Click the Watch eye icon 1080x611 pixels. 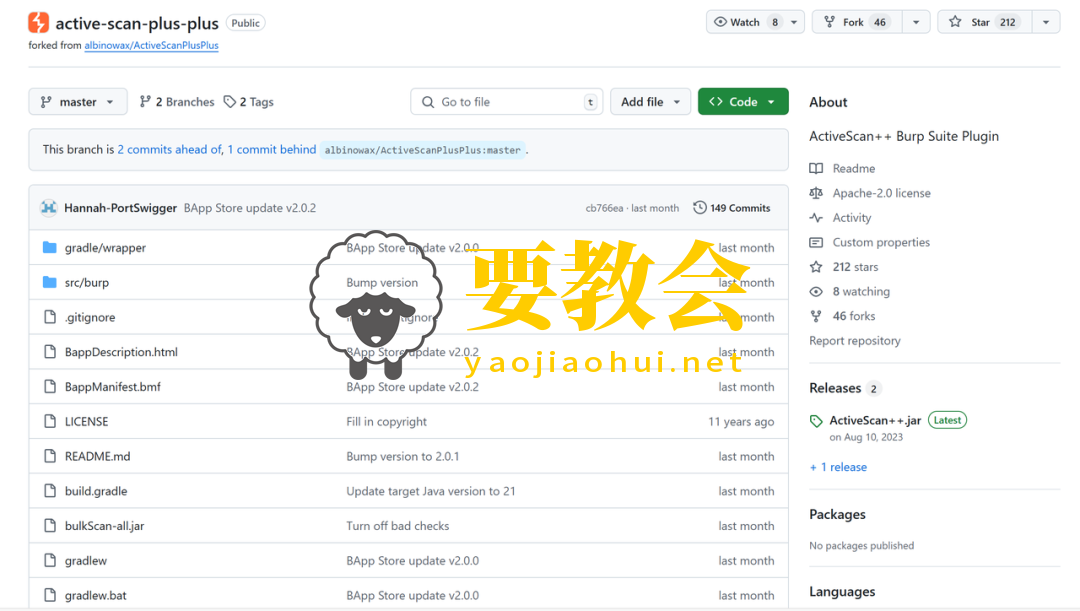[x=720, y=22]
